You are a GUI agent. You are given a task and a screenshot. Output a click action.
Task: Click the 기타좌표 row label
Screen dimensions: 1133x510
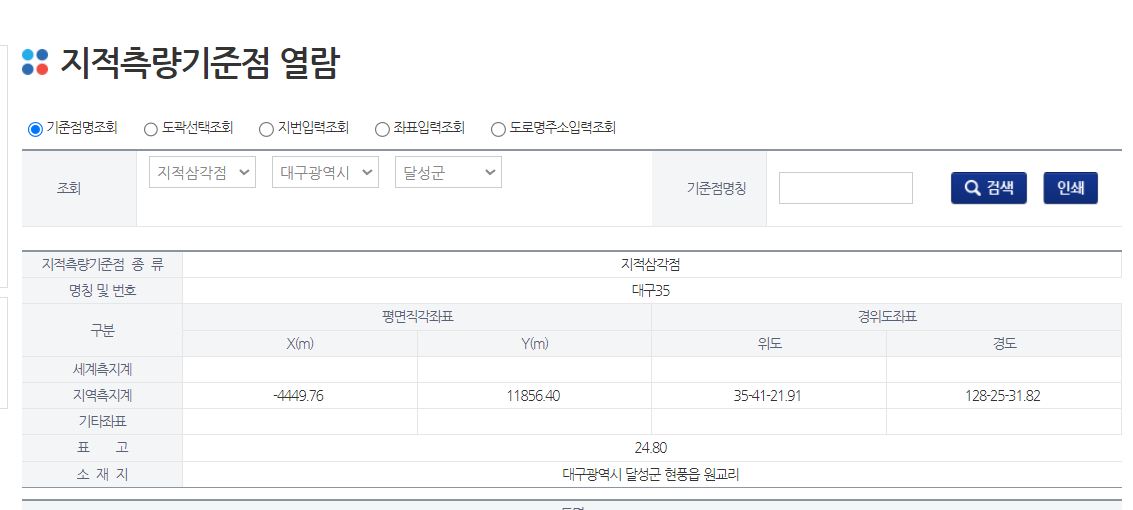tap(102, 422)
